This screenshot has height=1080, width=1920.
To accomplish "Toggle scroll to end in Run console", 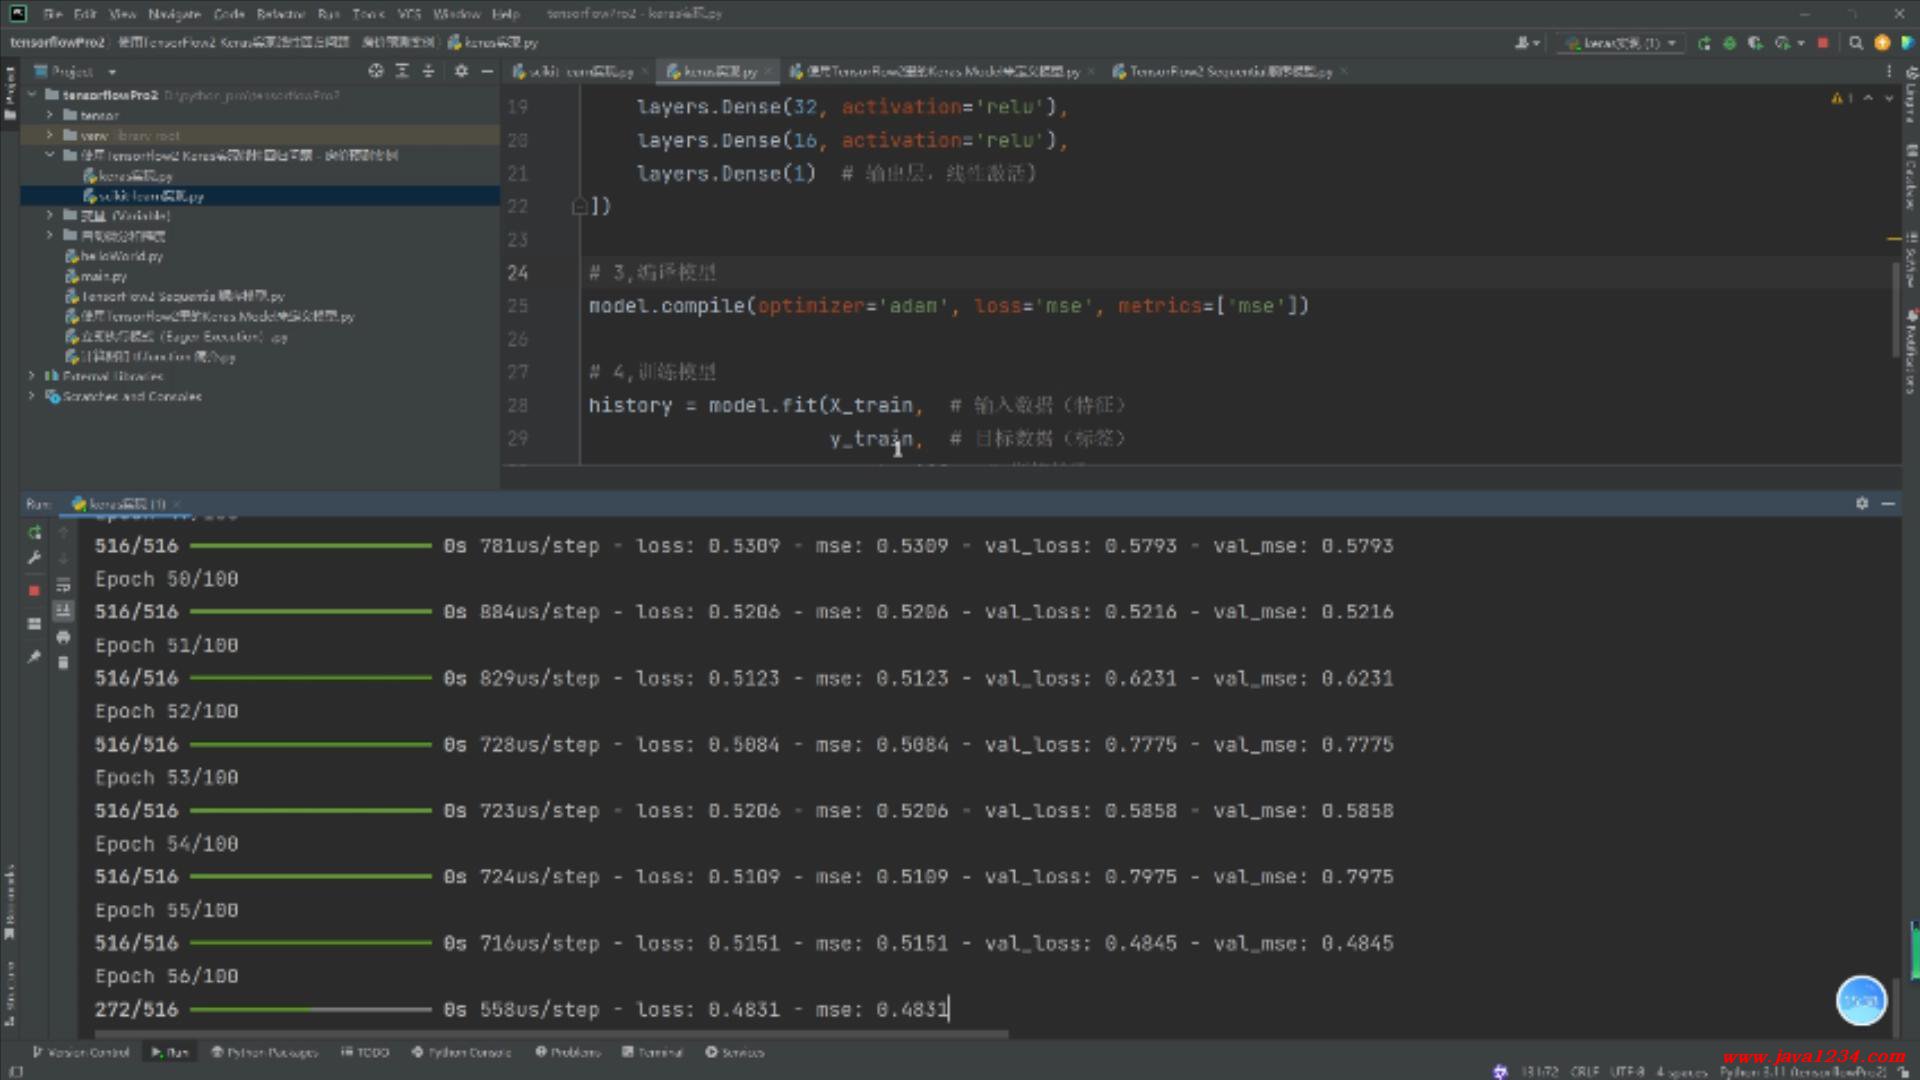I will tap(63, 610).
